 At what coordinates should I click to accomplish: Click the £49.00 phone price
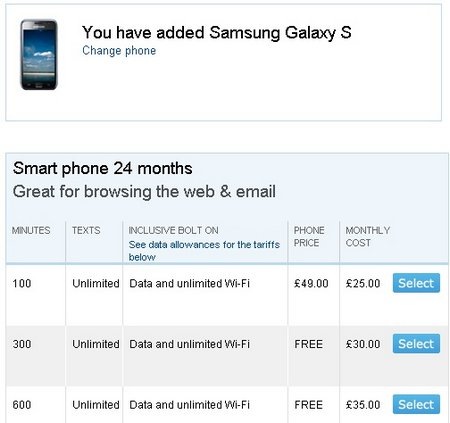[x=311, y=283]
